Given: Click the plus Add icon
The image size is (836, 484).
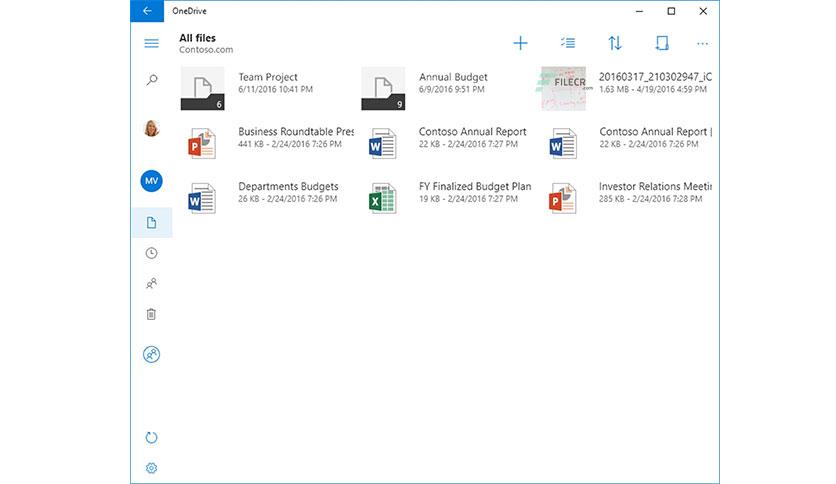Looking at the screenshot, I should [x=520, y=43].
